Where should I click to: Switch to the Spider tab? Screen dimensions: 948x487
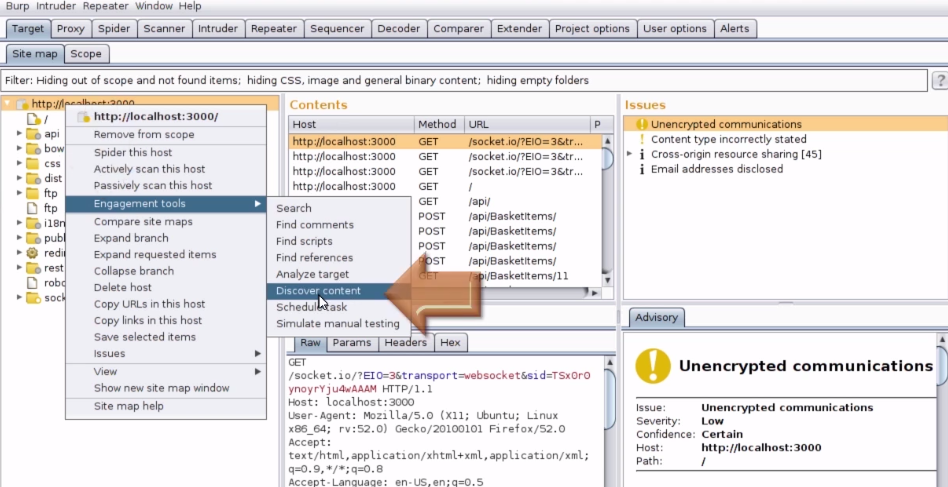tap(114, 28)
